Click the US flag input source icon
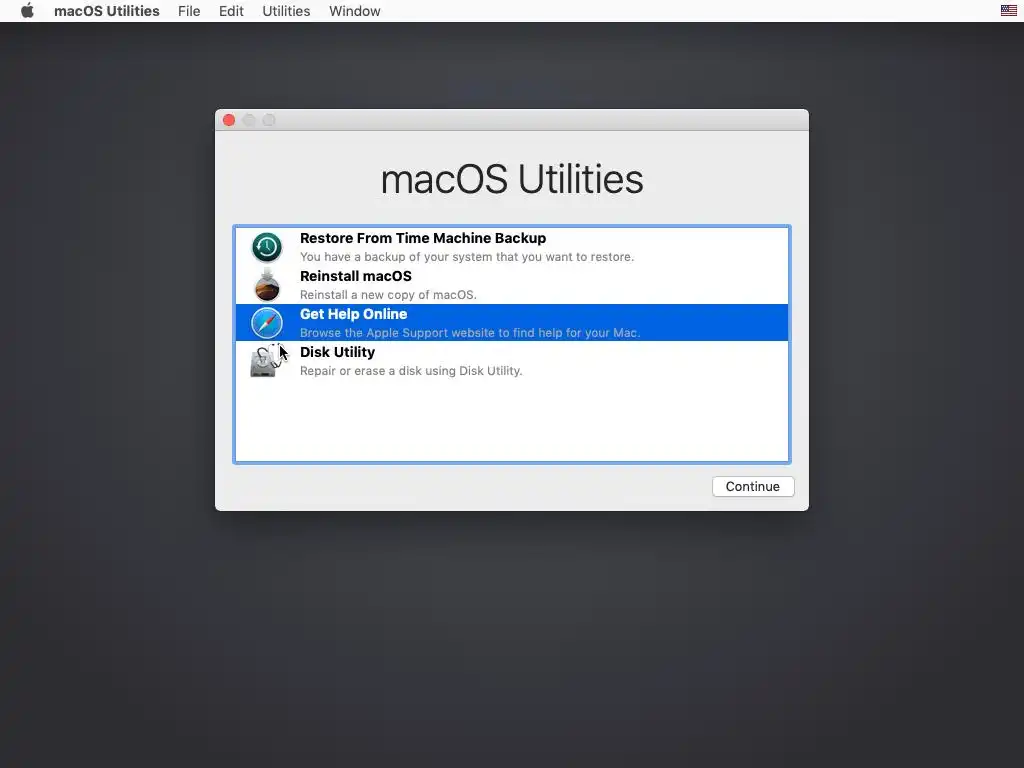Viewport: 1024px width, 768px height. [1008, 10]
